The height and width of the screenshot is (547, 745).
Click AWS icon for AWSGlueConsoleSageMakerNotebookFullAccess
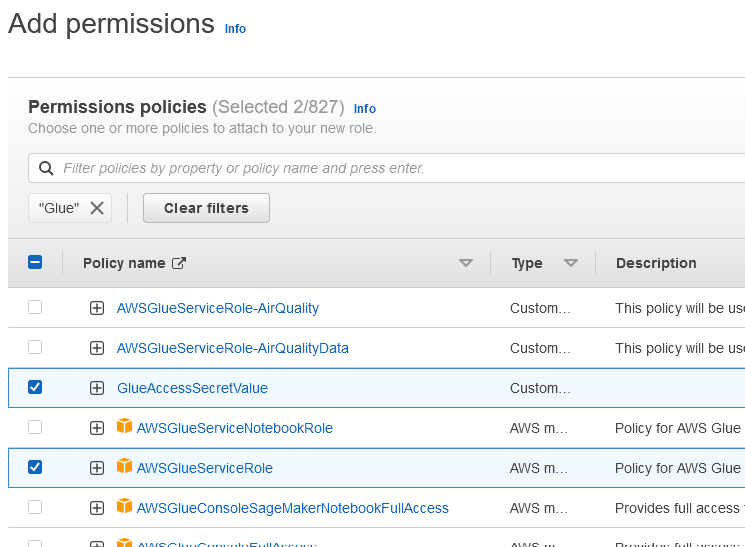(x=124, y=507)
